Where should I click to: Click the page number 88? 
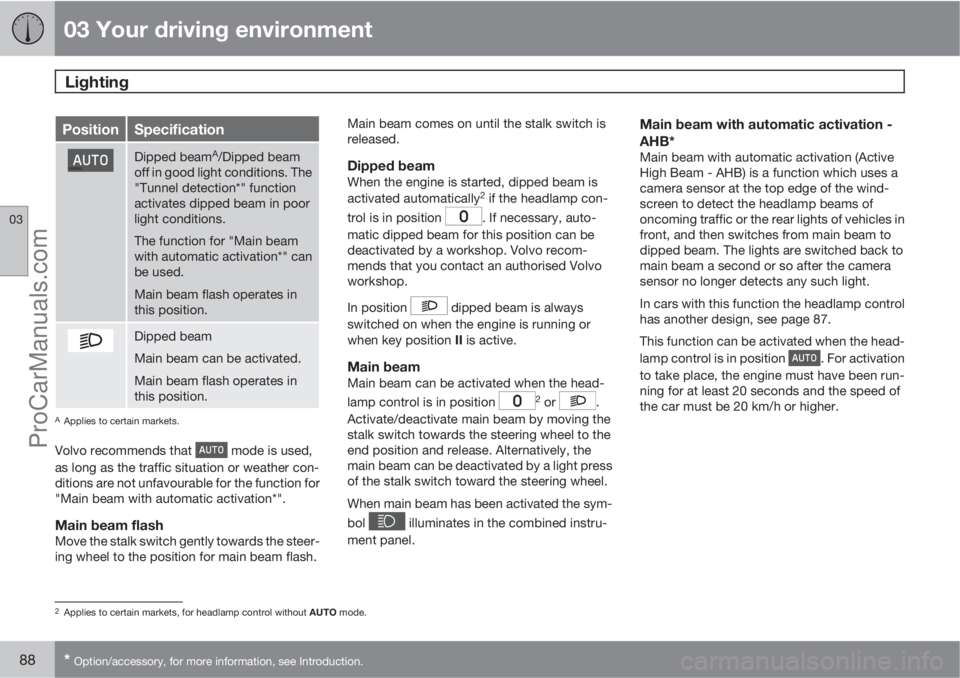click(23, 660)
